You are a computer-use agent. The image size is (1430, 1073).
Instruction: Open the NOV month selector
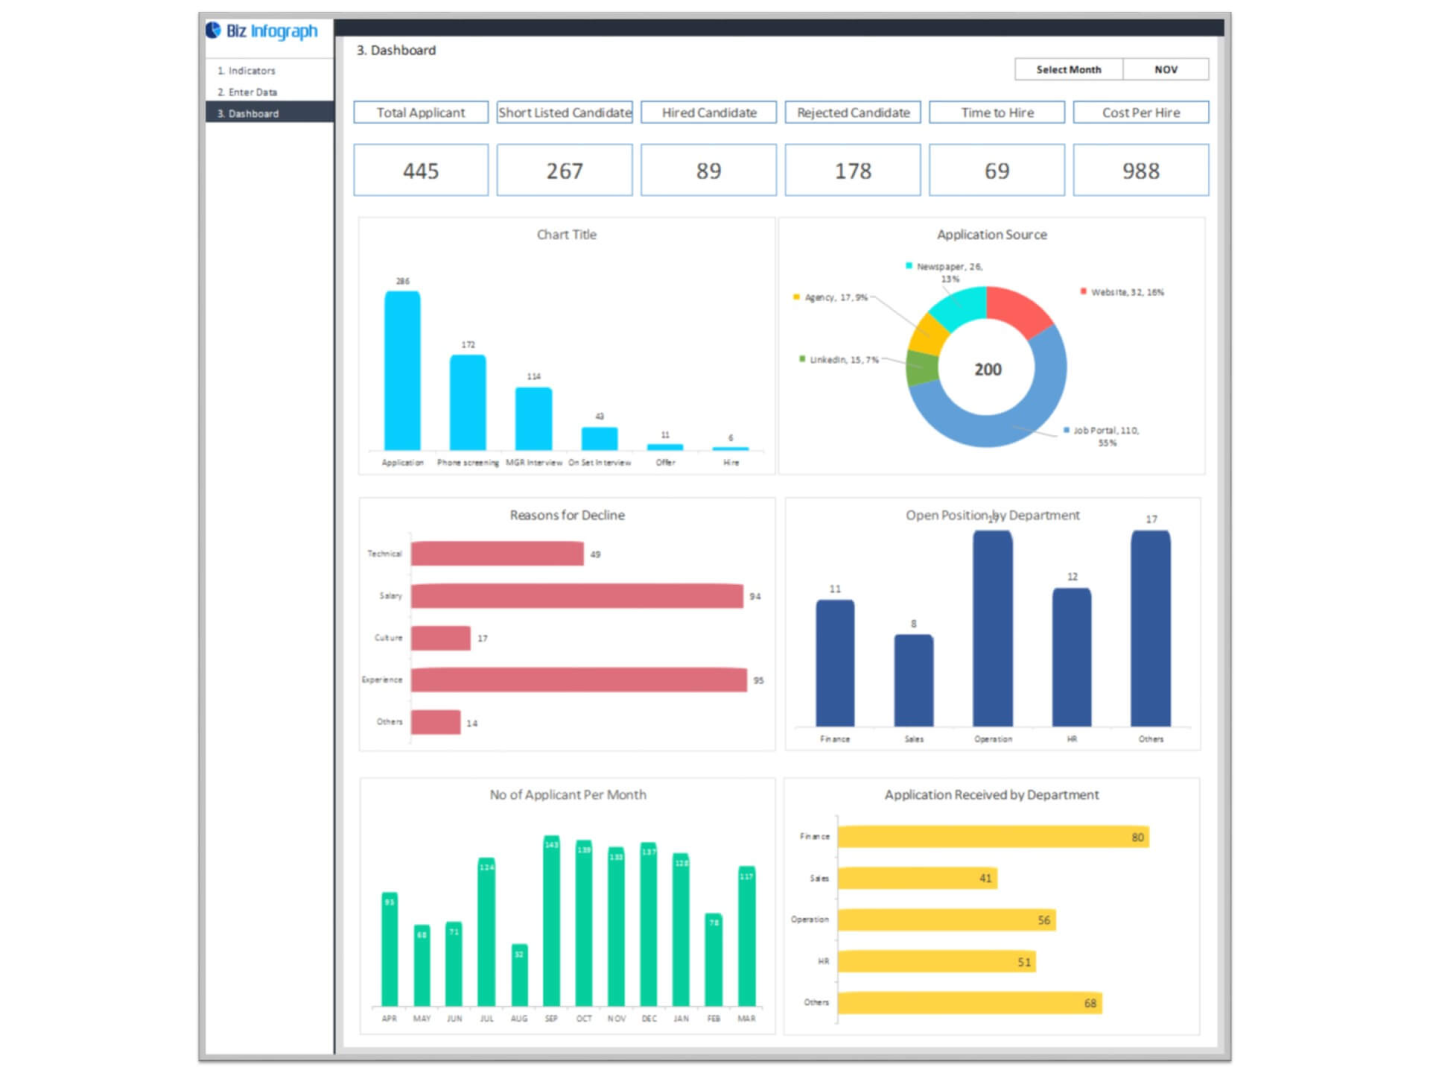[1166, 69]
